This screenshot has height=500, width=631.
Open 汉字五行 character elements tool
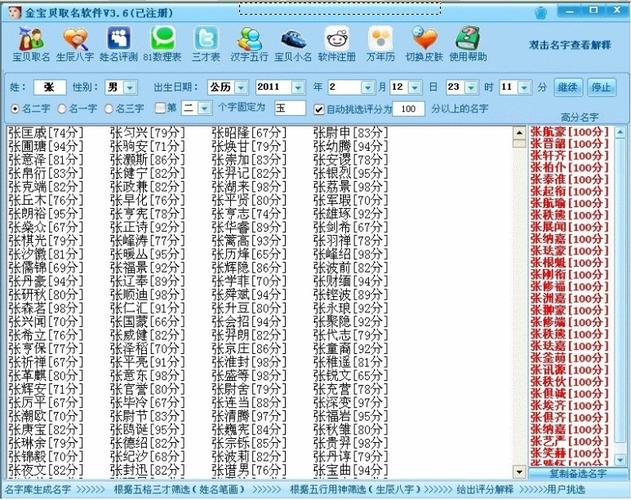[x=250, y=44]
